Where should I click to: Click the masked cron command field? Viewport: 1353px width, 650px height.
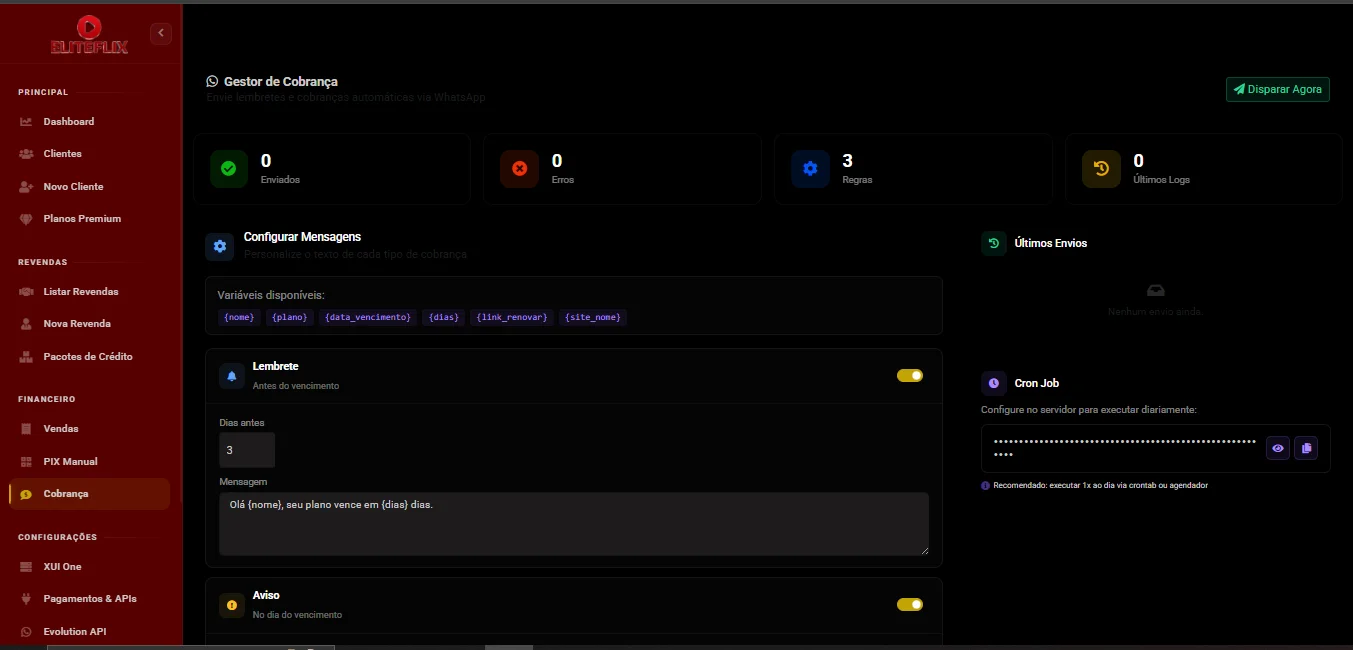tap(1125, 448)
